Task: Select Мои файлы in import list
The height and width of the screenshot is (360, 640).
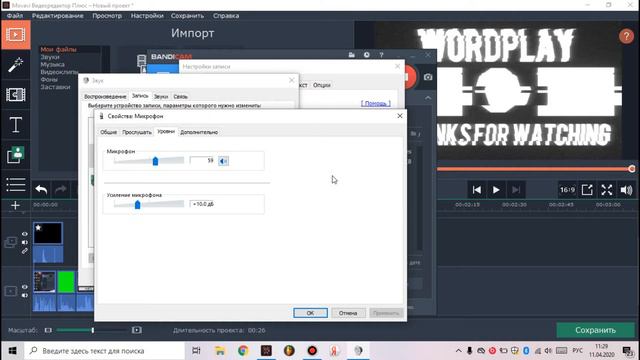Action: coord(58,49)
